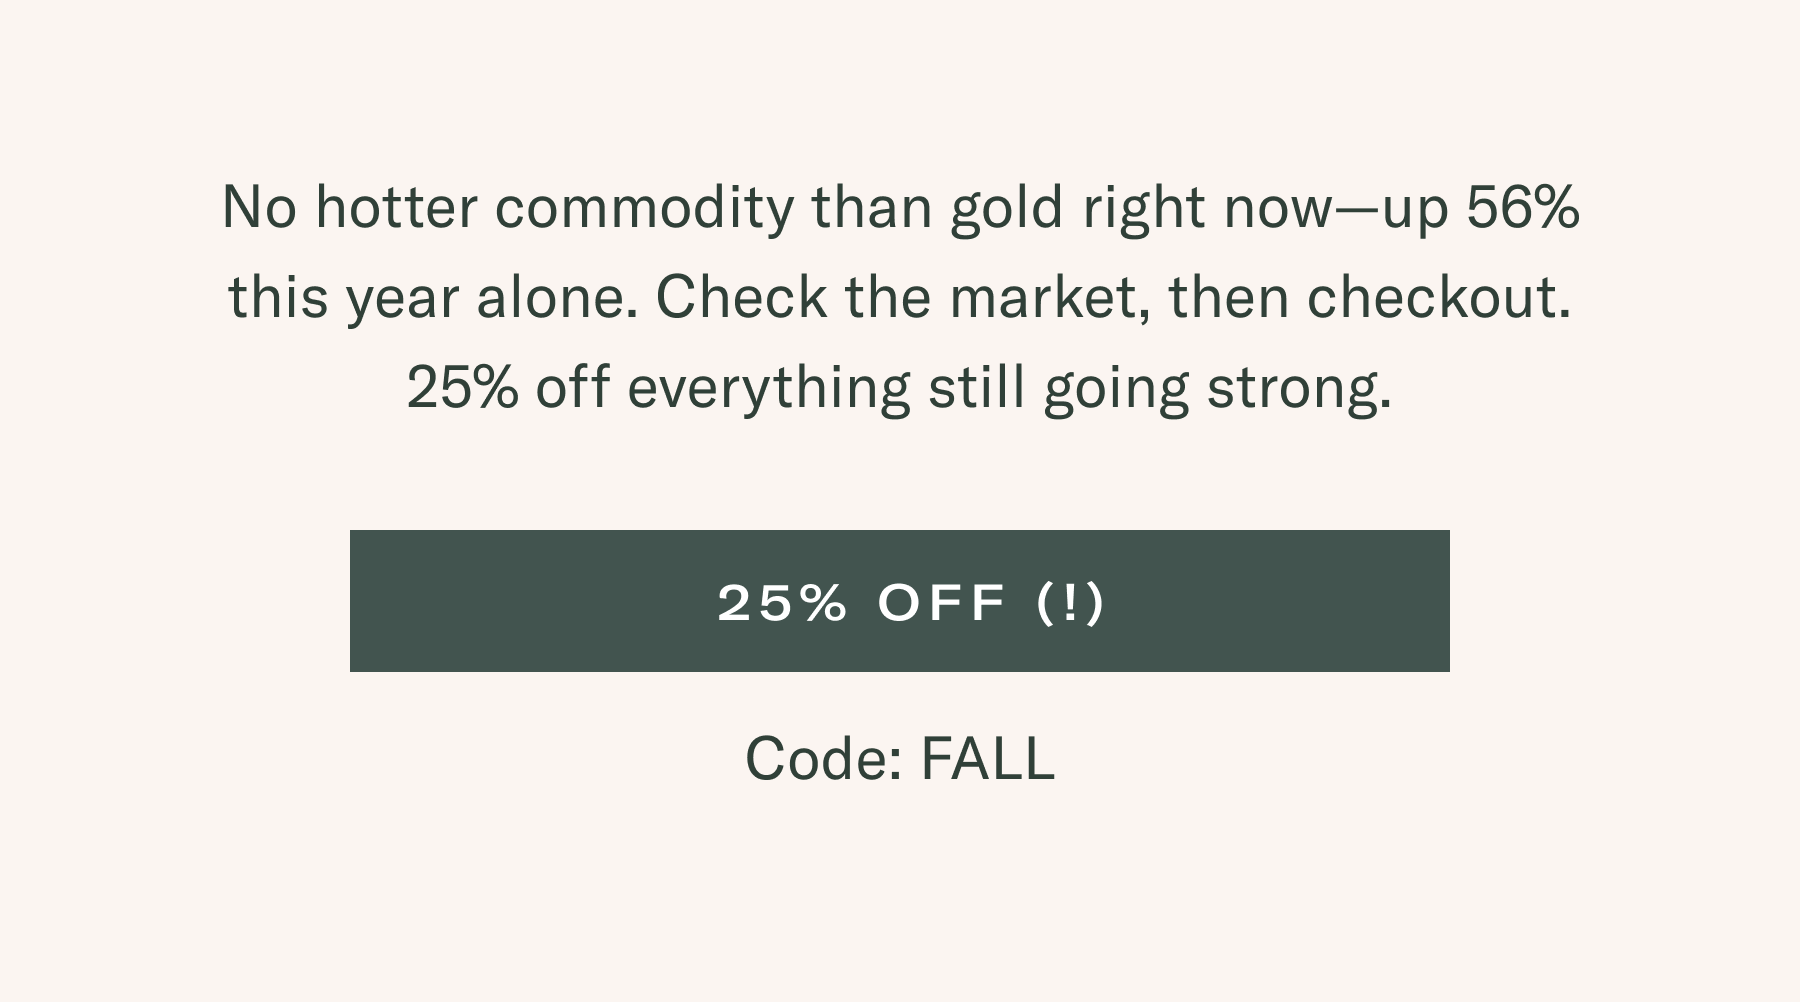1800x1002 pixels.
Task: Click the "56%" figure in the first line
Action: coord(1523,207)
